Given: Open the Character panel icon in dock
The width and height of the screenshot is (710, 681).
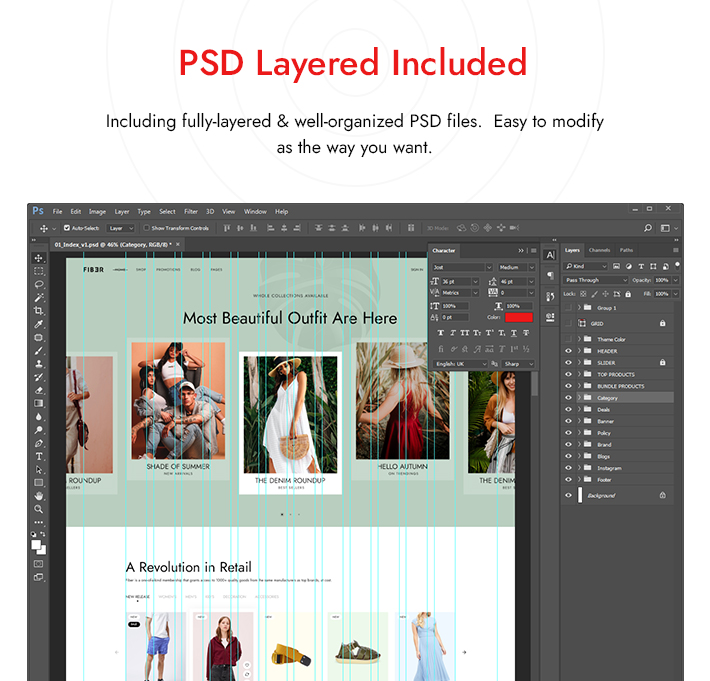Looking at the screenshot, I should (550, 255).
